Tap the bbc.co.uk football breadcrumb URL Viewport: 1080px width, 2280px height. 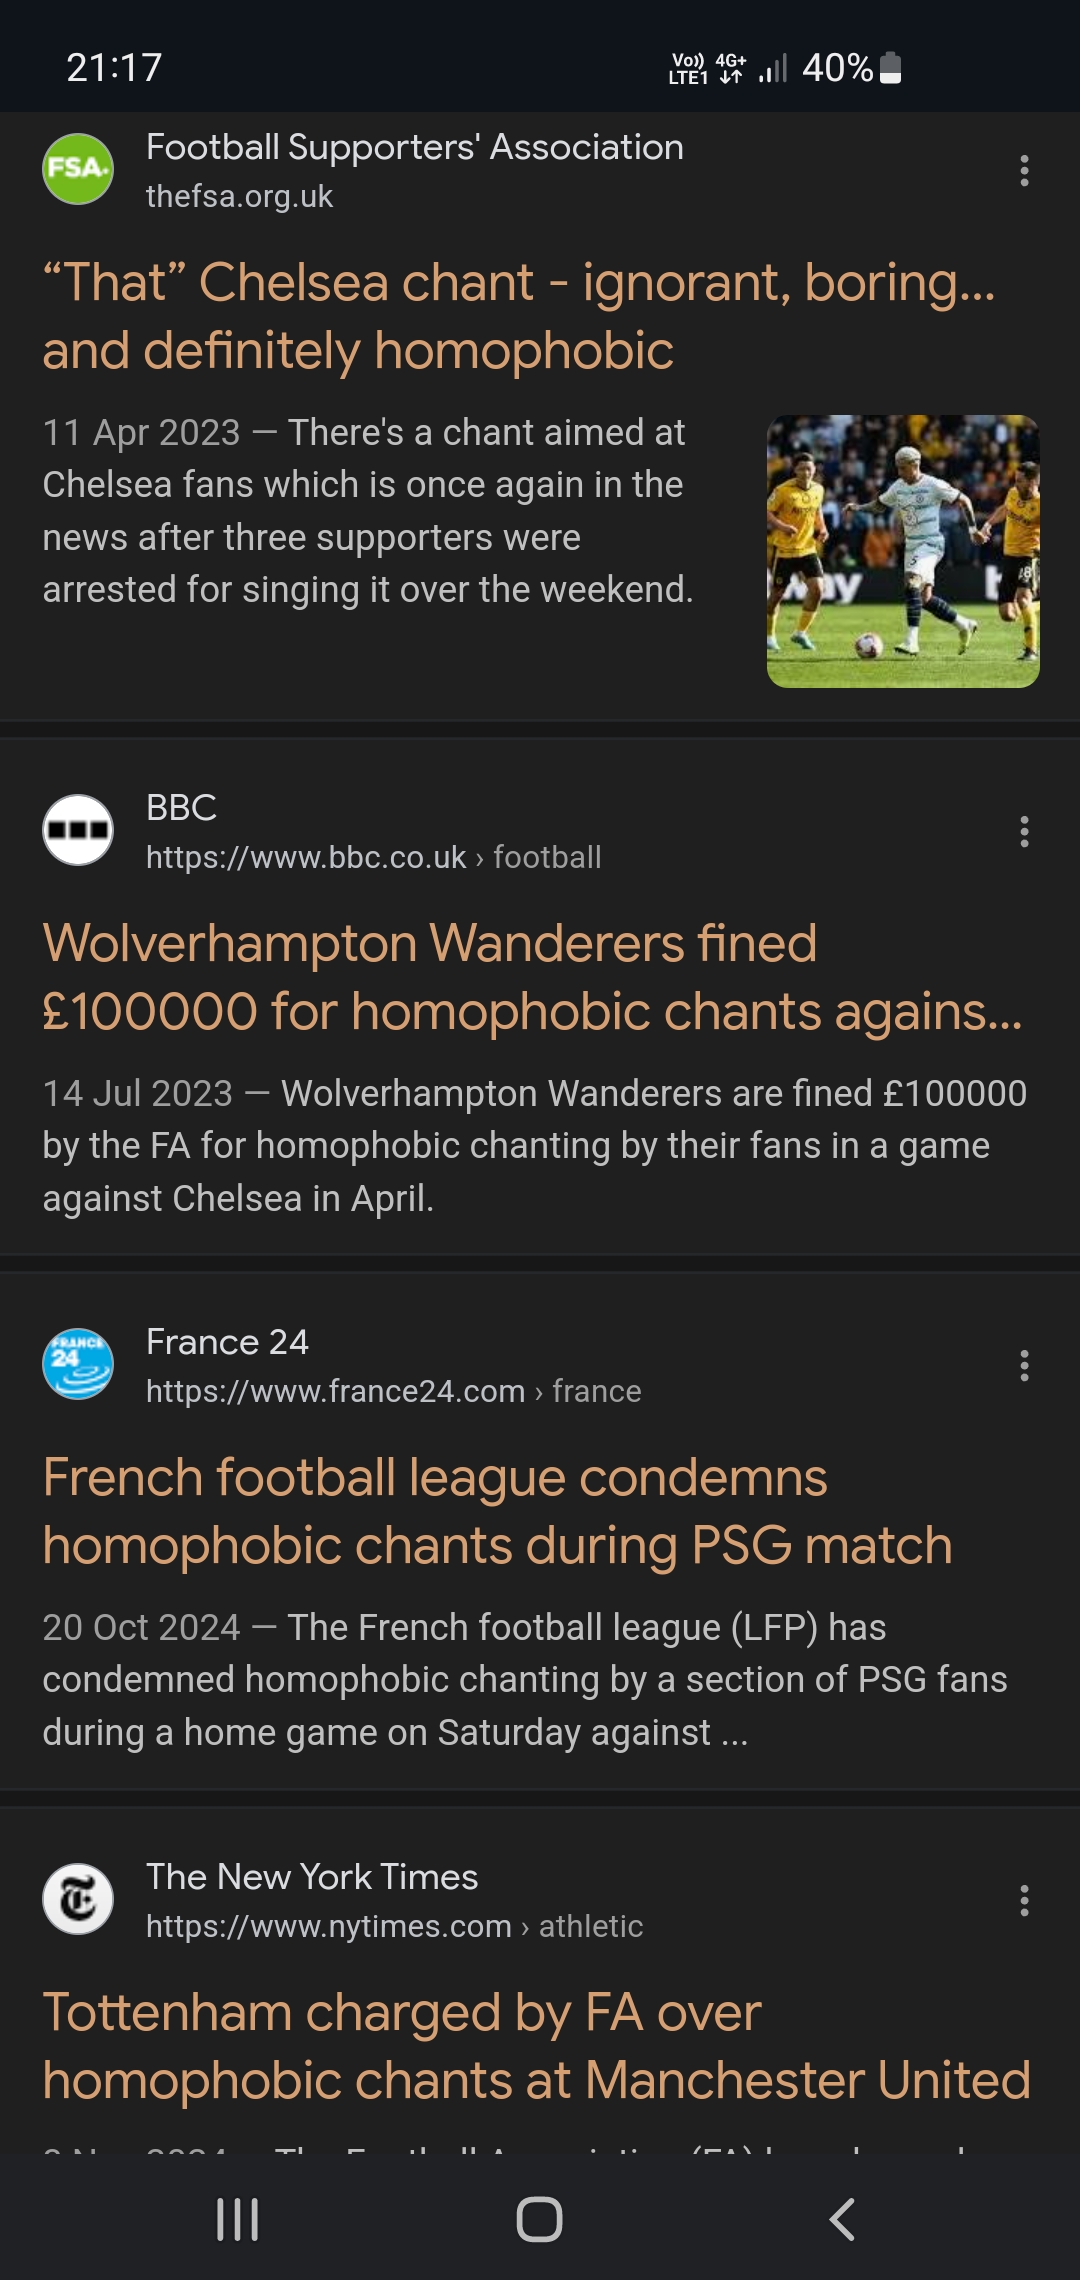pos(373,857)
